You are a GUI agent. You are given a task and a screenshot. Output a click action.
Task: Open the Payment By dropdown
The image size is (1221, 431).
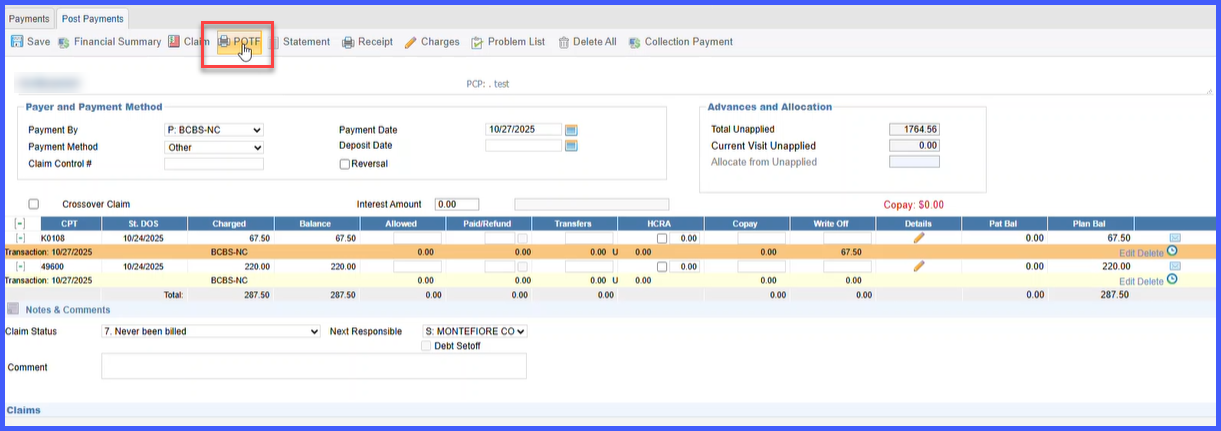pyautogui.click(x=214, y=130)
